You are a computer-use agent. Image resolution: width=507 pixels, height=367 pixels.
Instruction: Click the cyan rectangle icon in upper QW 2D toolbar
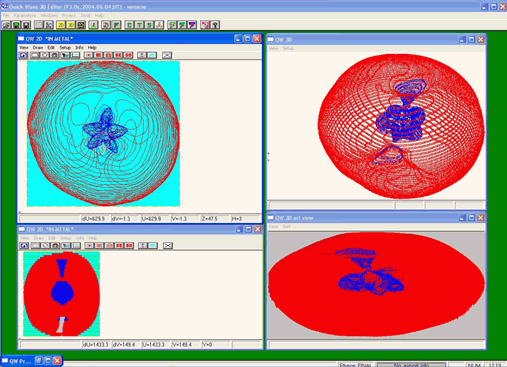pos(152,55)
